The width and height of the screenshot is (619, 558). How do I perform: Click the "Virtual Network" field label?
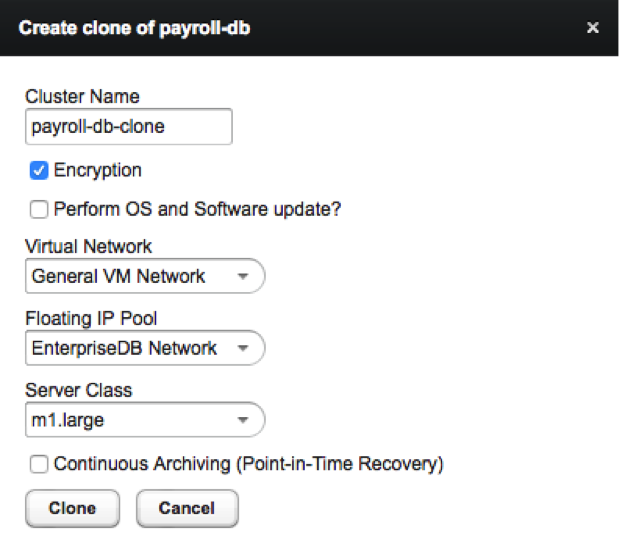pyautogui.click(x=88, y=246)
